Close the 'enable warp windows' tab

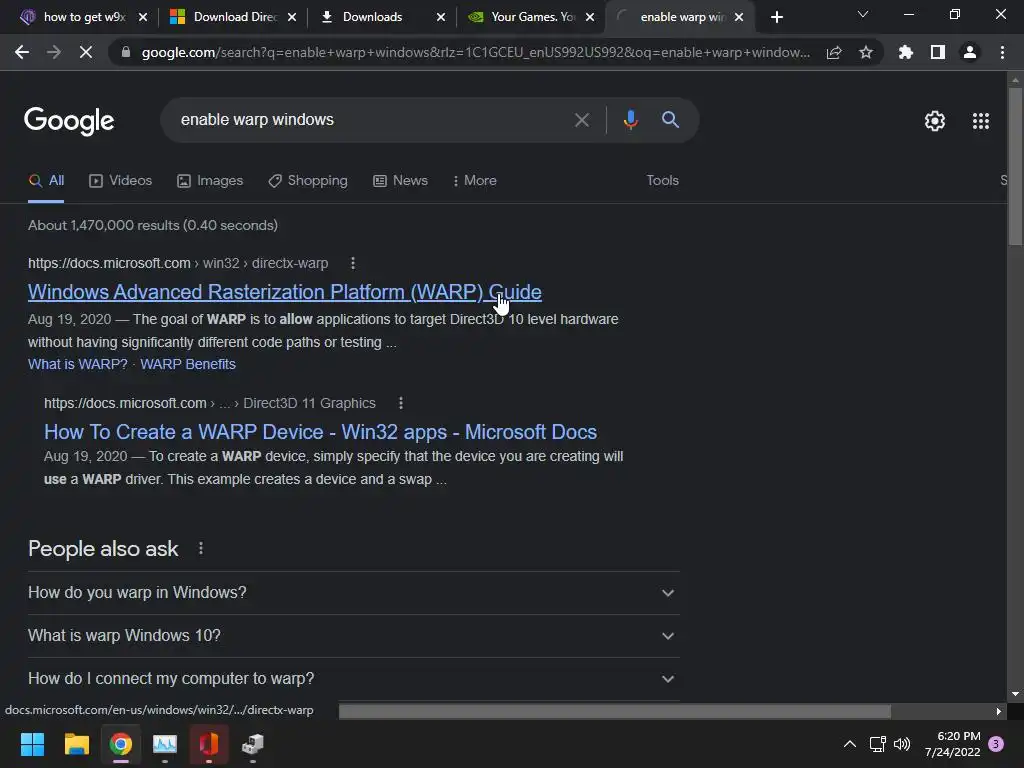739,17
